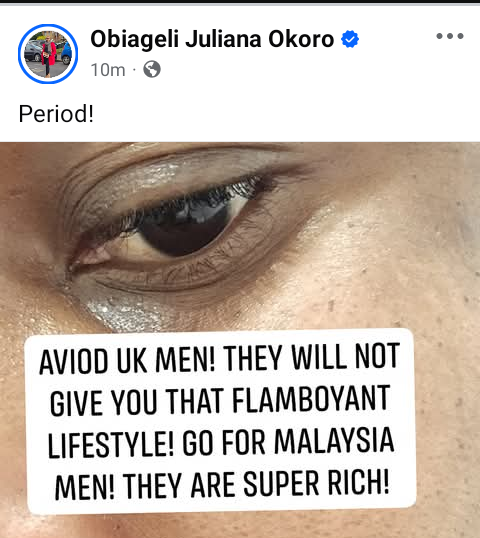Viewport: 480px width, 538px height.
Task: Click "GIVE YOU THAT" text on sticker
Action: pyautogui.click(x=137, y=402)
